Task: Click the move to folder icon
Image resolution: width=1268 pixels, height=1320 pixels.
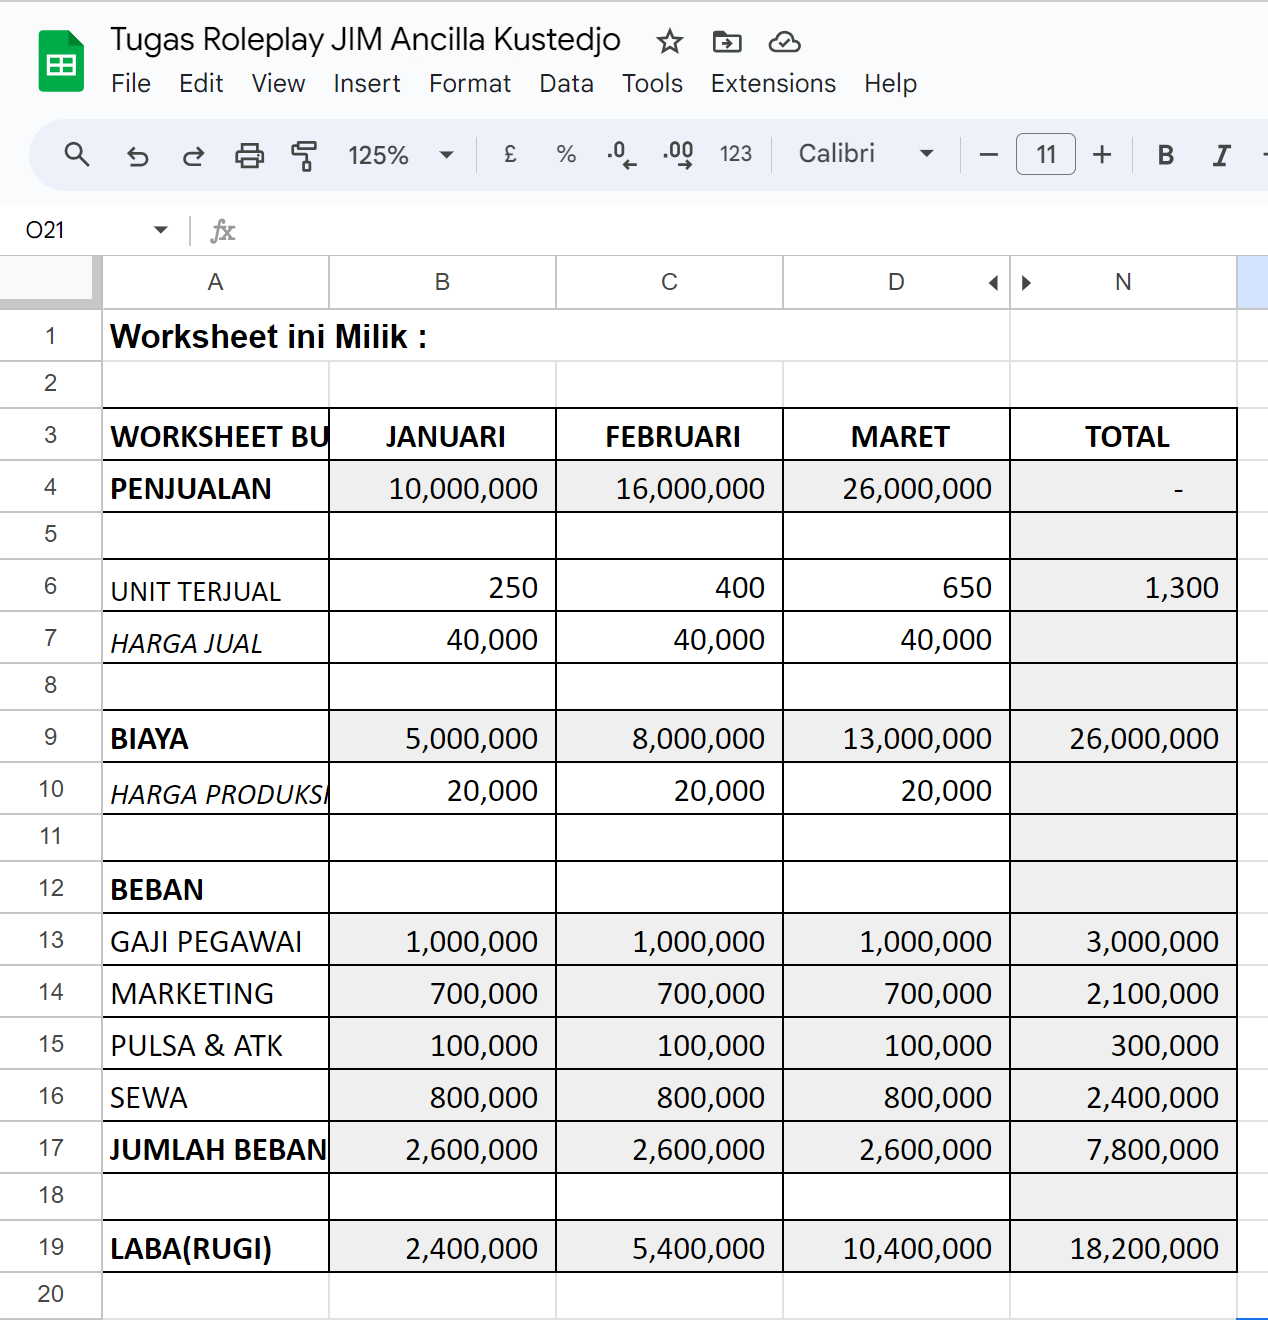Action: 727,42
